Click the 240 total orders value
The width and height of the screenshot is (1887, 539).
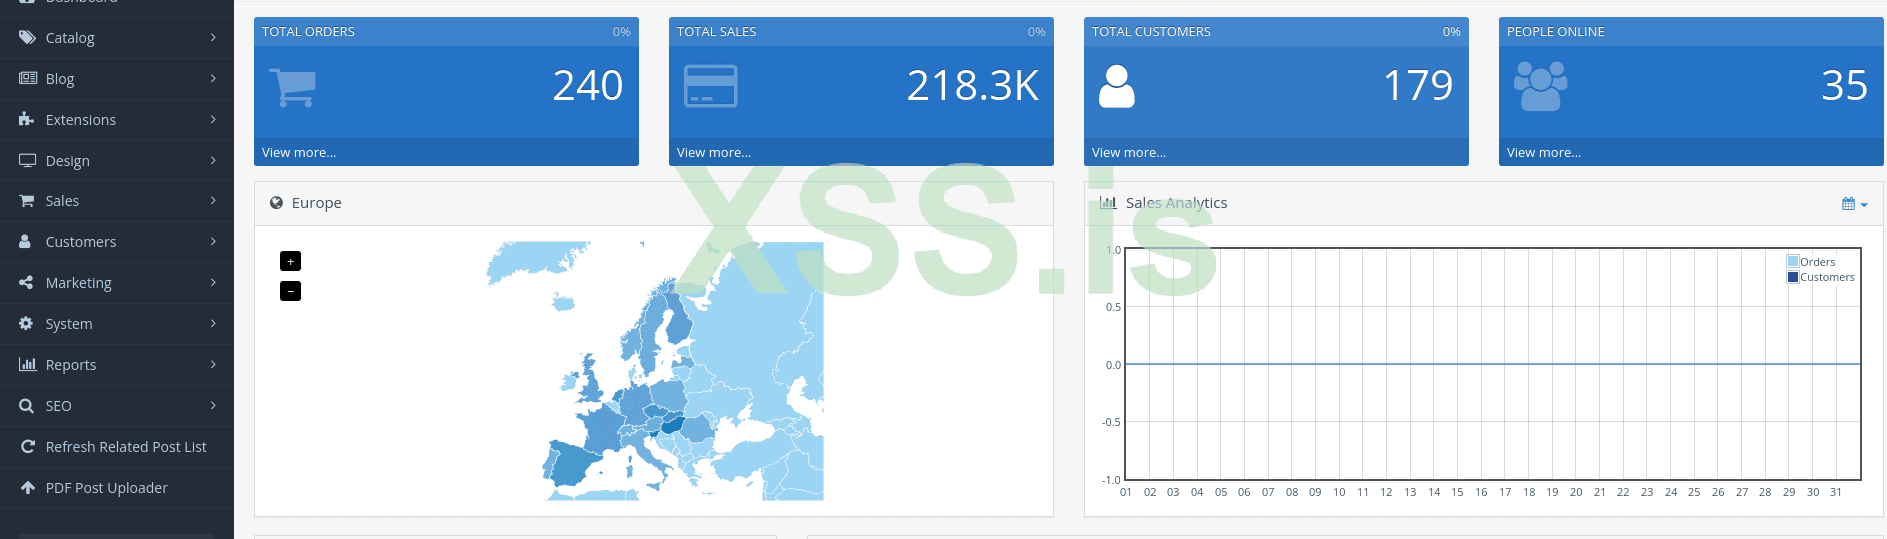pos(588,86)
